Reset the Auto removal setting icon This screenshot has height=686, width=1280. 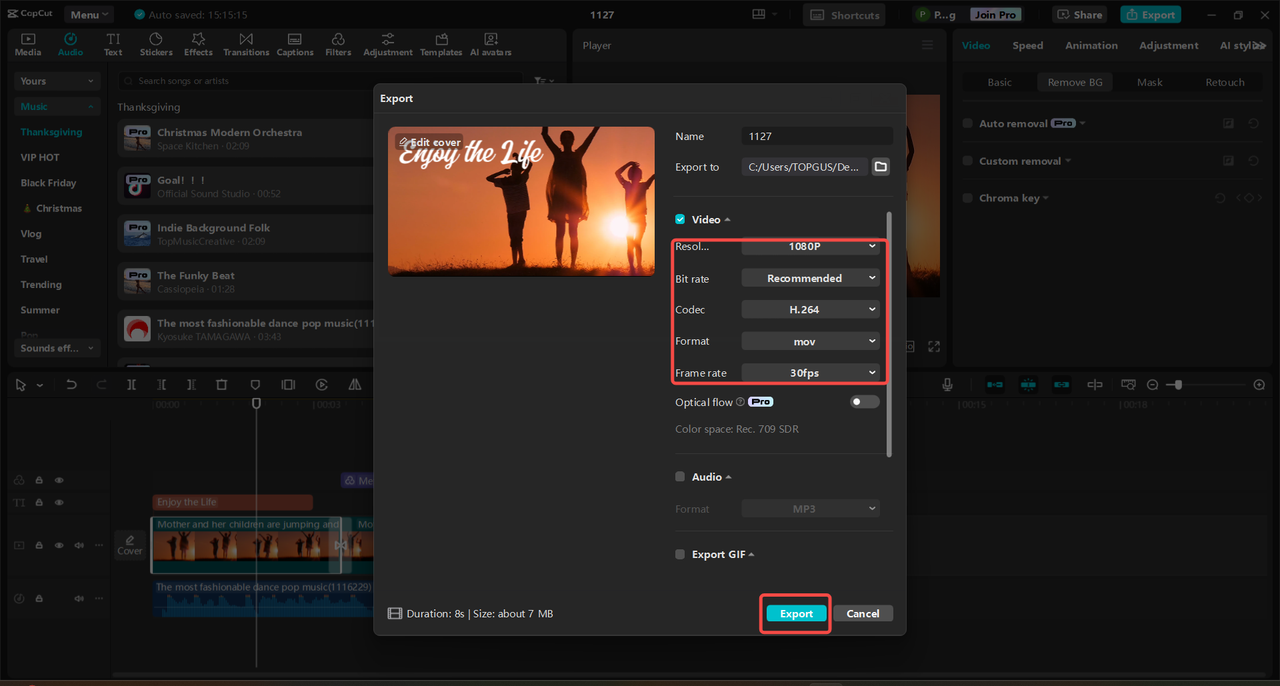[1253, 123]
